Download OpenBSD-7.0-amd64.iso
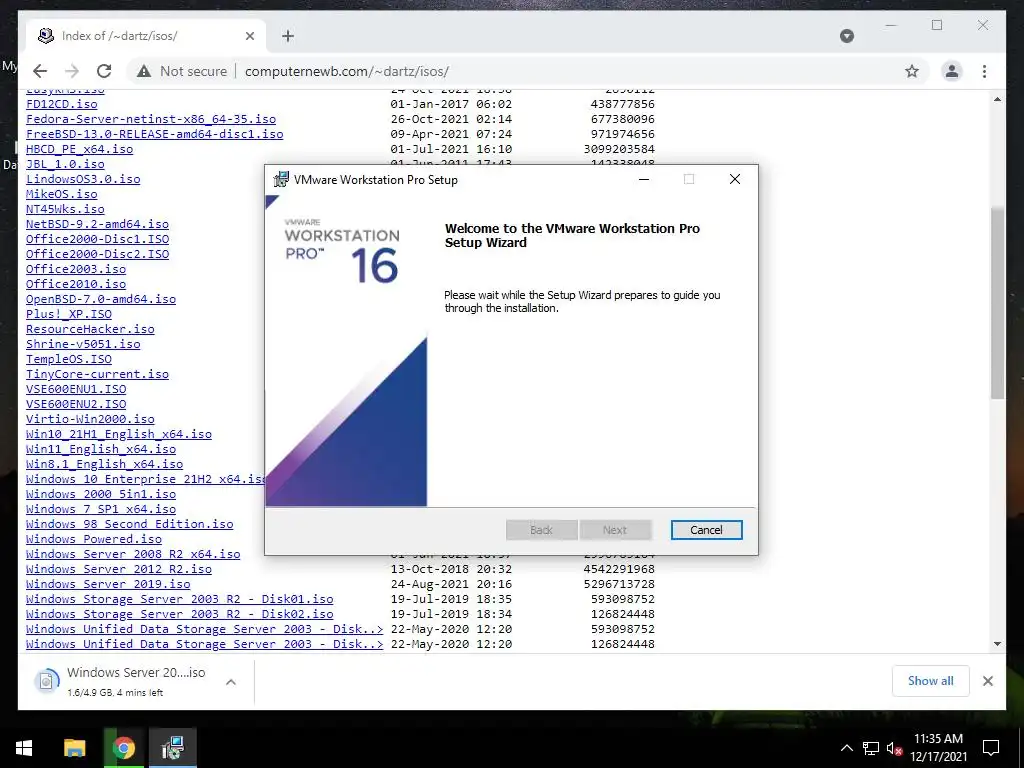This screenshot has width=1024, height=768. click(x=101, y=299)
